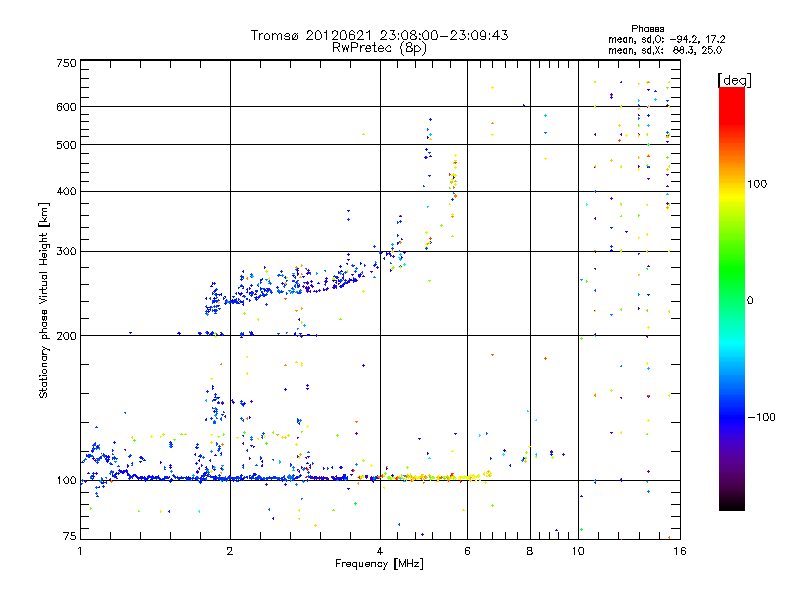
Task: Click the dark bottom end of the colorbar
Action: click(x=732, y=503)
